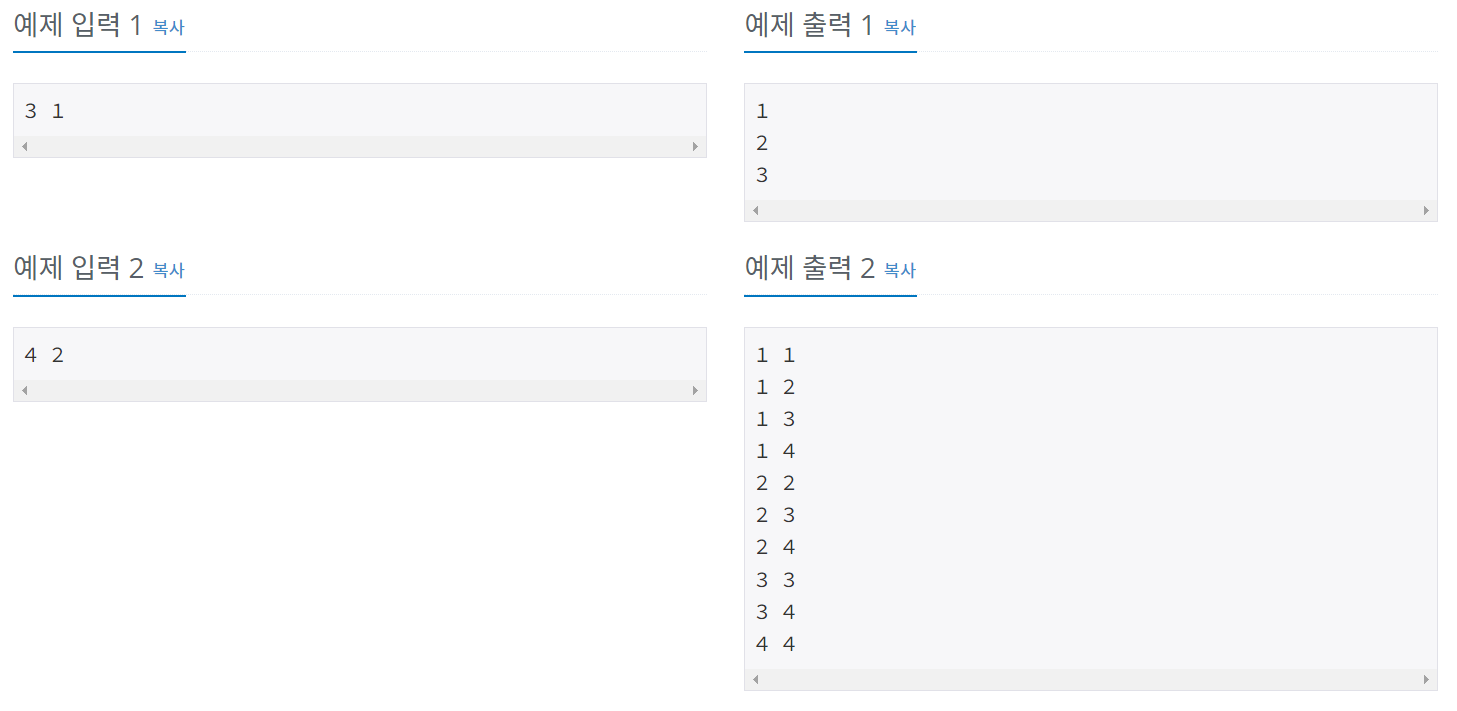Click the line '1 4' in sample output 2
The height and width of the screenshot is (711, 1457).
point(775,450)
